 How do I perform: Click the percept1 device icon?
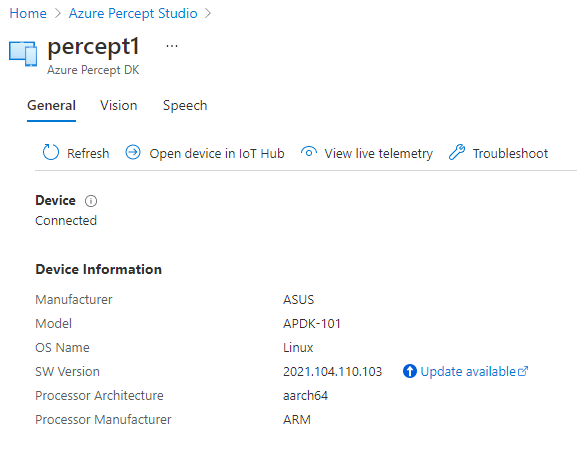click(x=23, y=54)
